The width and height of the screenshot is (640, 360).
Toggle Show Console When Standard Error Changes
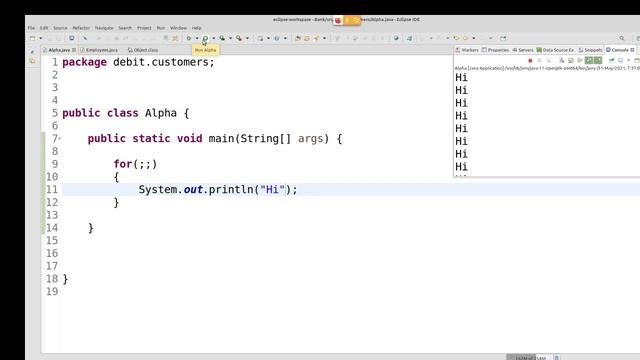(598, 60)
